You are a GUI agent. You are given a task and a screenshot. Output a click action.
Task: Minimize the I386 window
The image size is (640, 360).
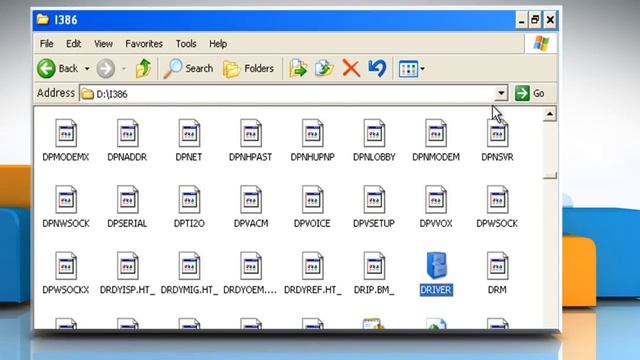click(521, 20)
